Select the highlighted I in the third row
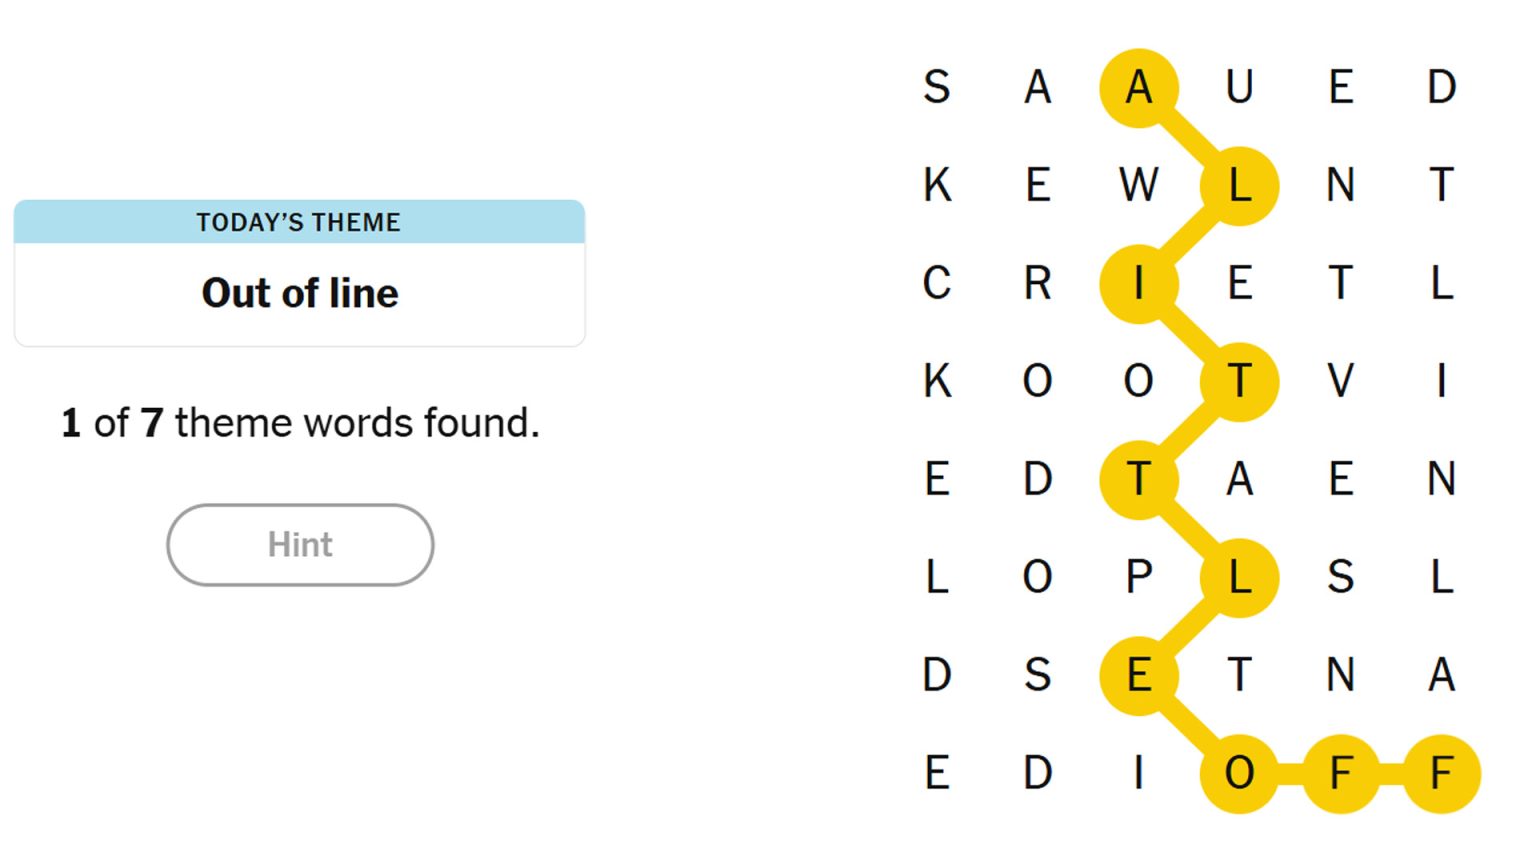Screen dimensions: 1536x864 [x=1139, y=283]
